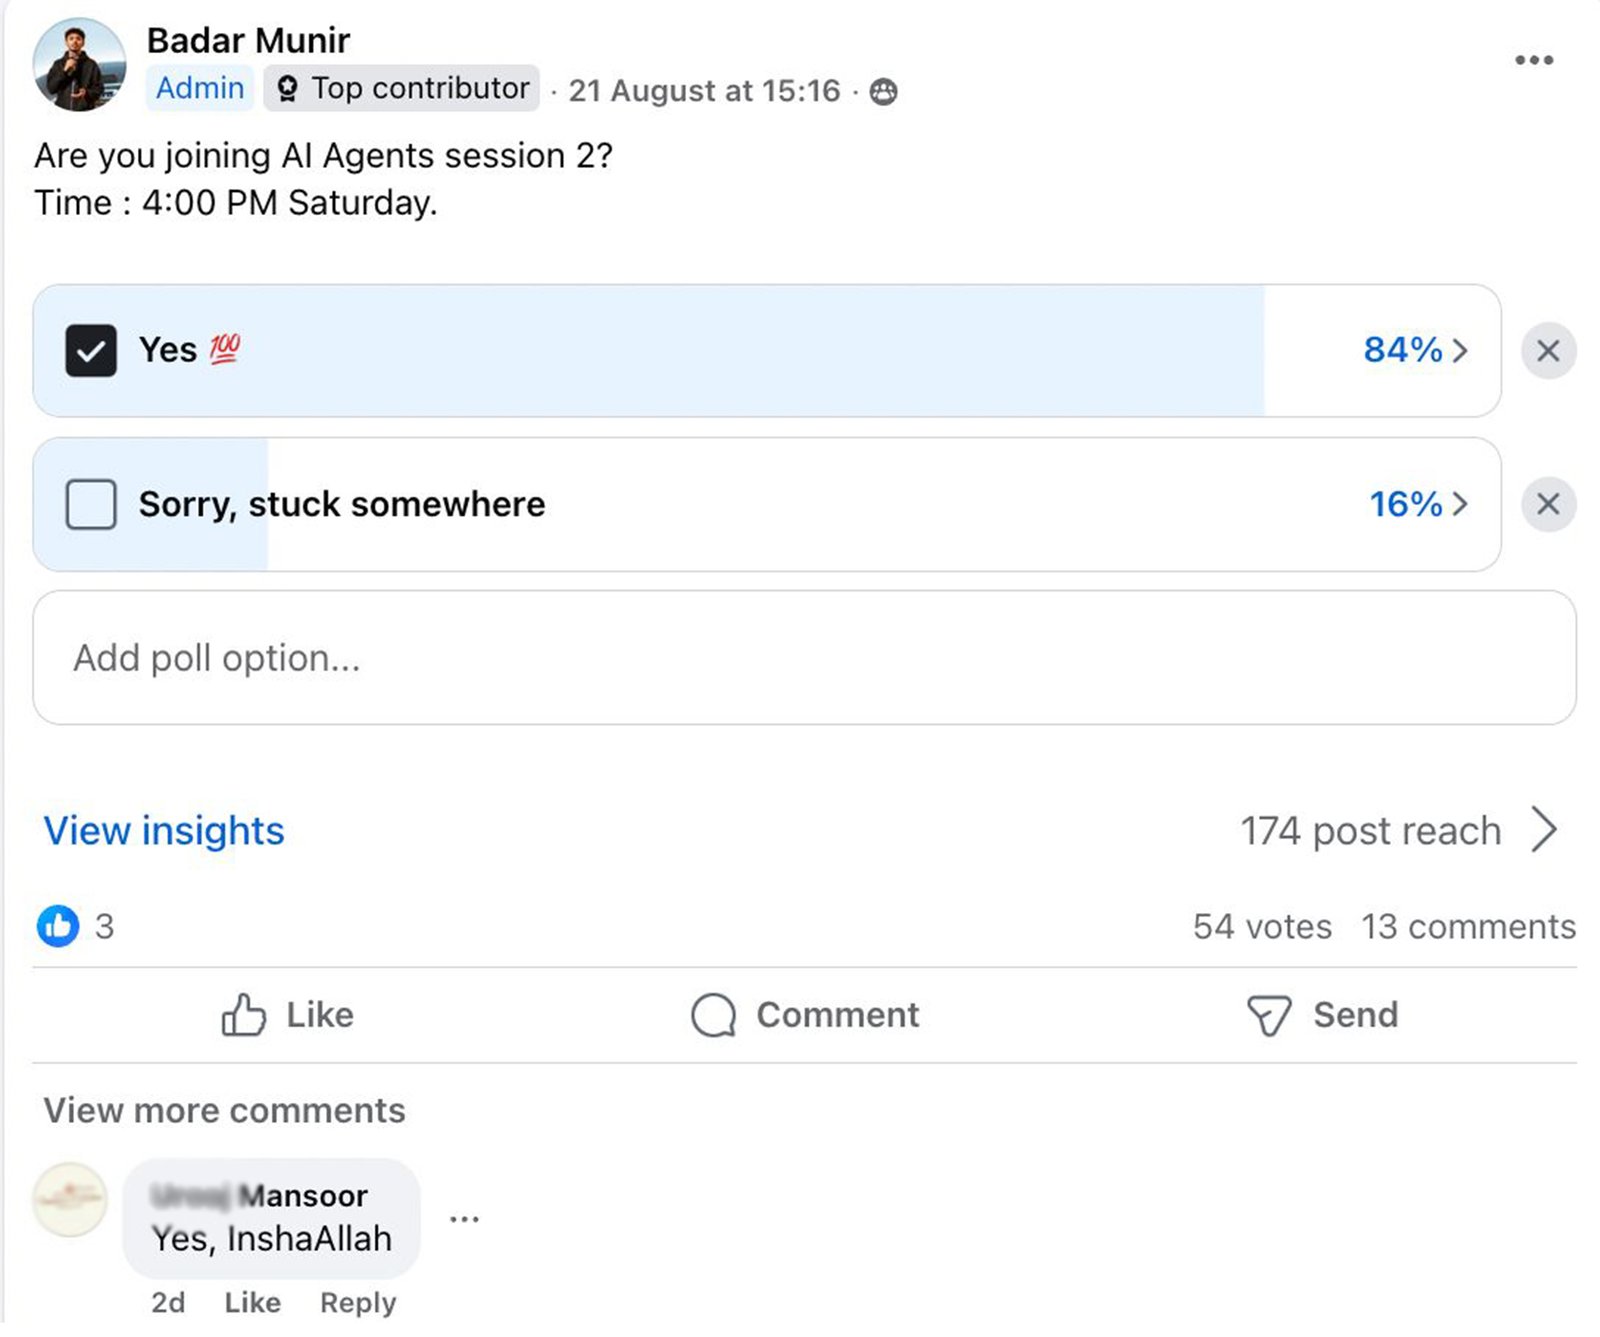Click the Send button on the post
Viewport: 1600px width, 1337px height.
tap(1322, 1015)
